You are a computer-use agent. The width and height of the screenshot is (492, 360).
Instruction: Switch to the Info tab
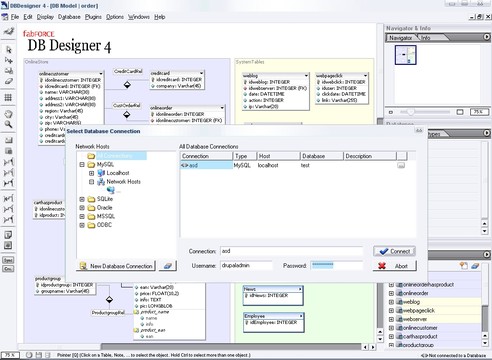426,38
